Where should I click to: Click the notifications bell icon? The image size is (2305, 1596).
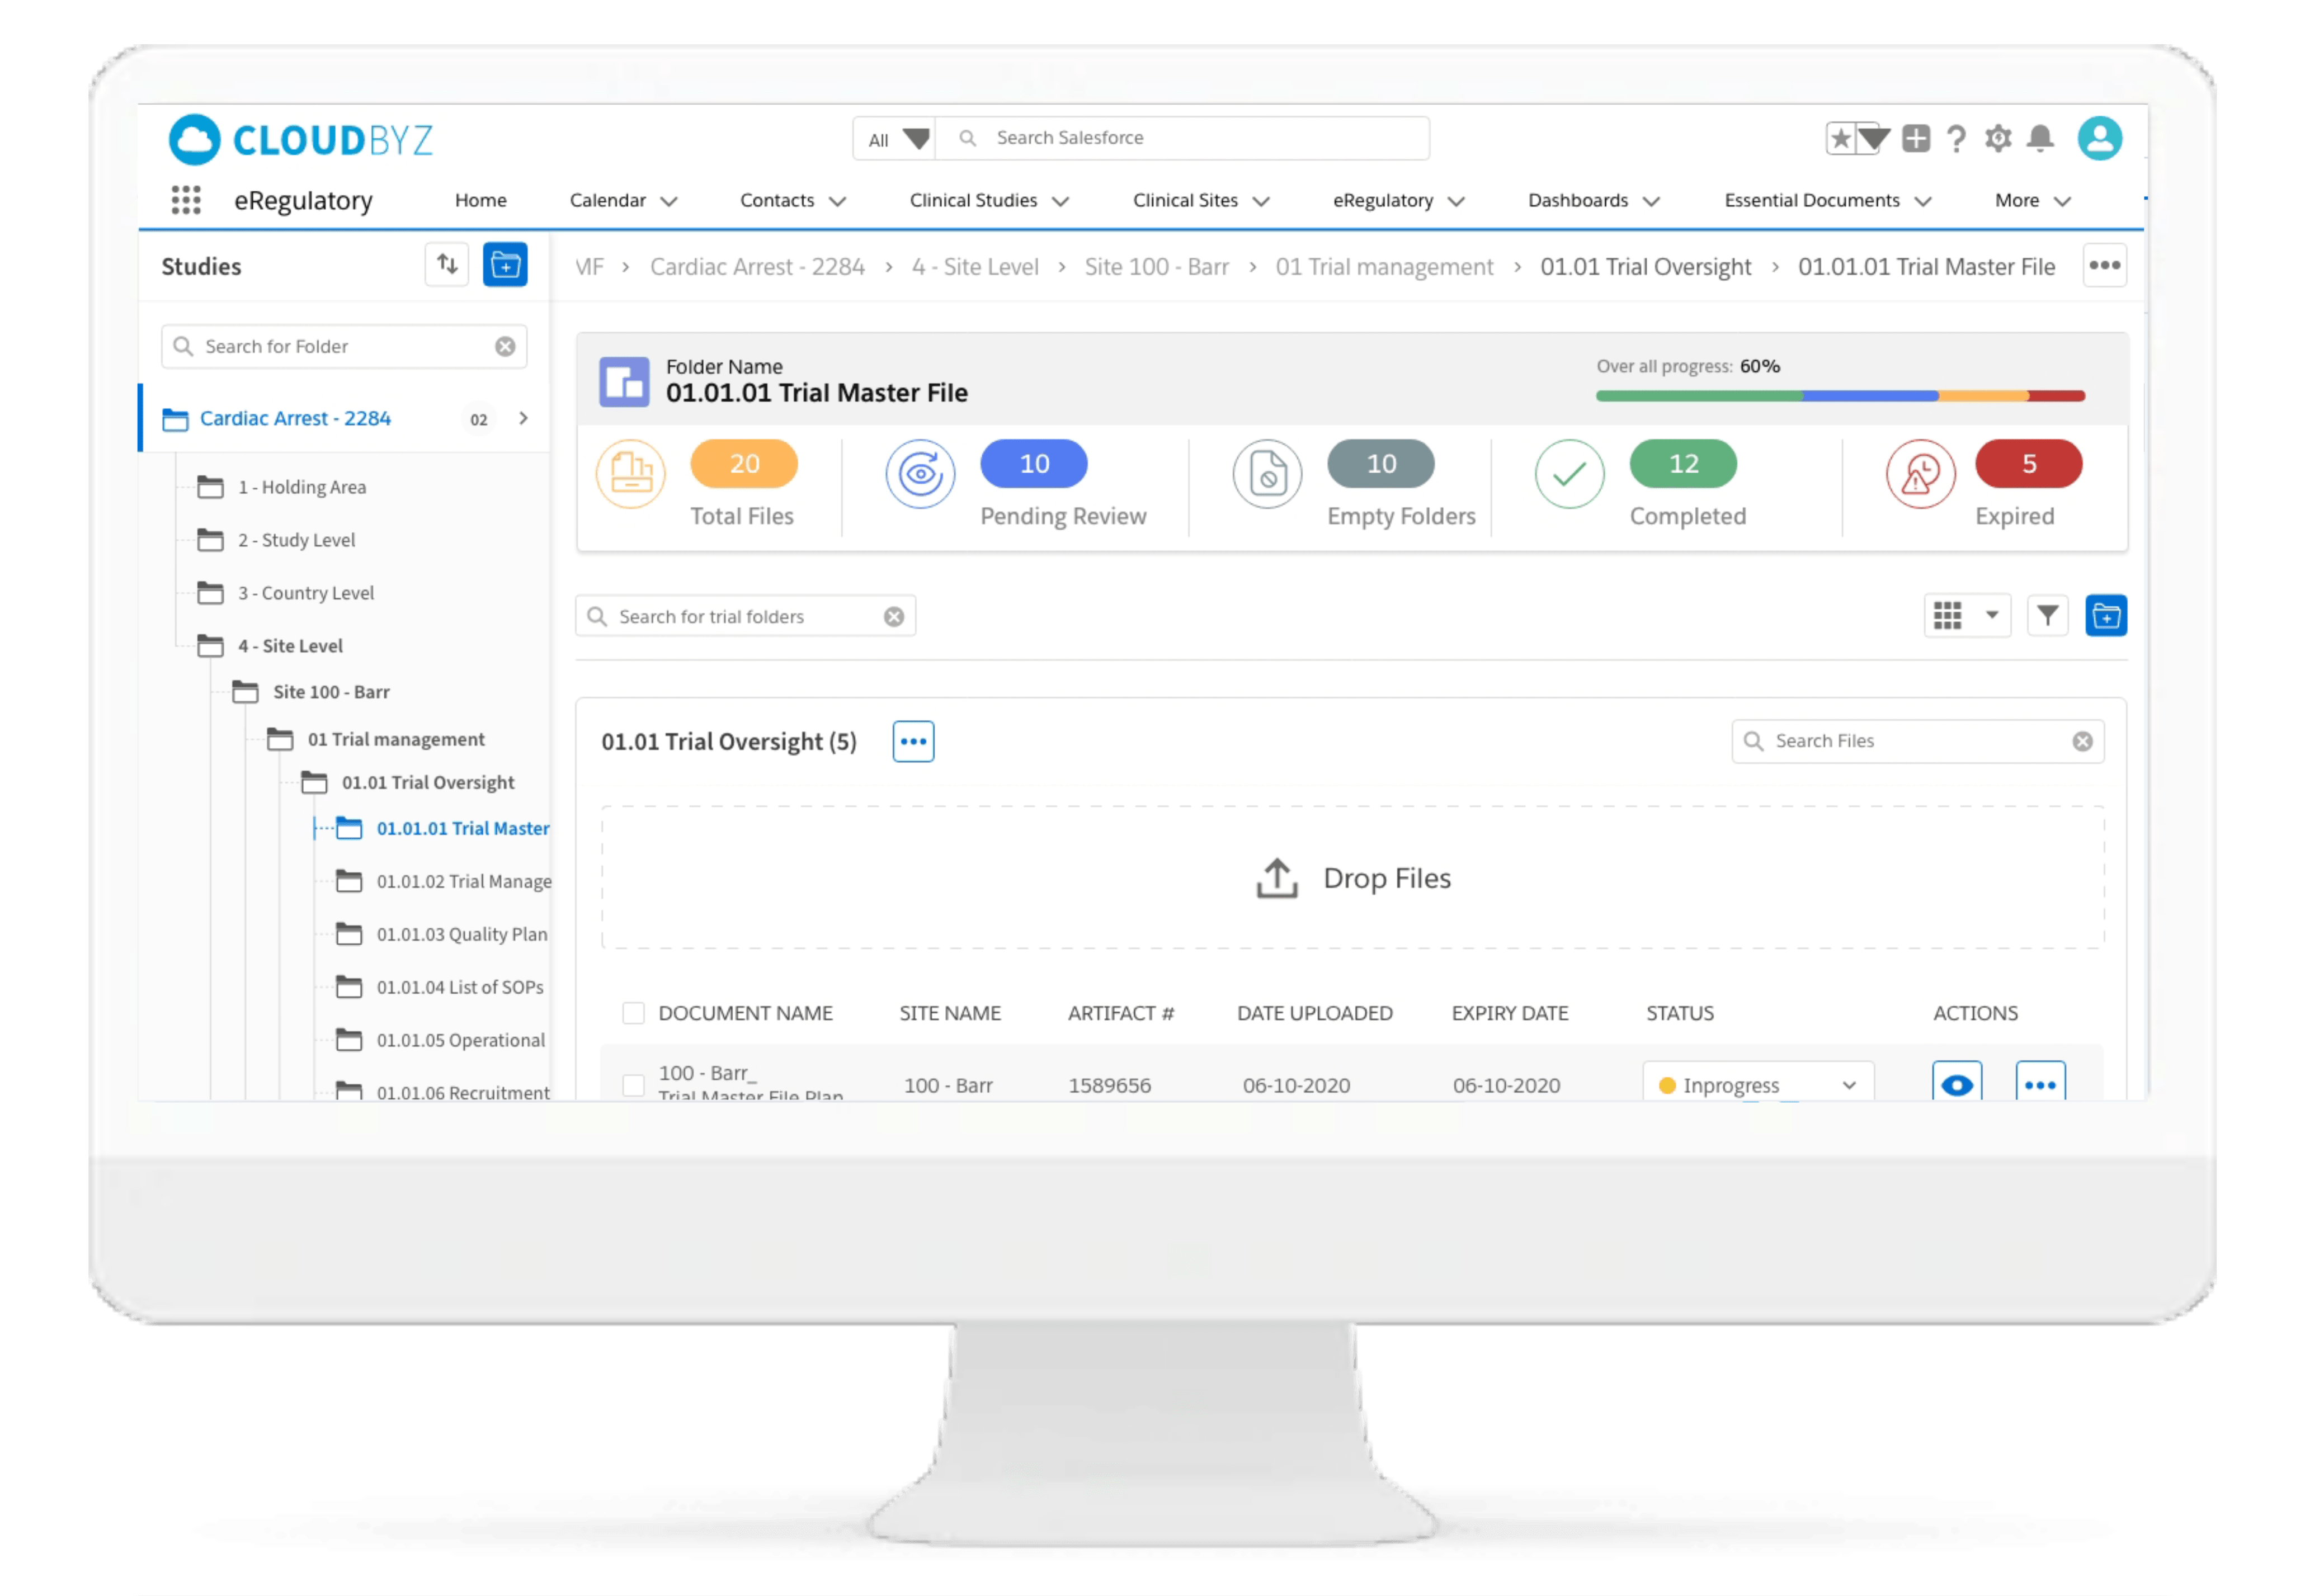coord(2040,138)
